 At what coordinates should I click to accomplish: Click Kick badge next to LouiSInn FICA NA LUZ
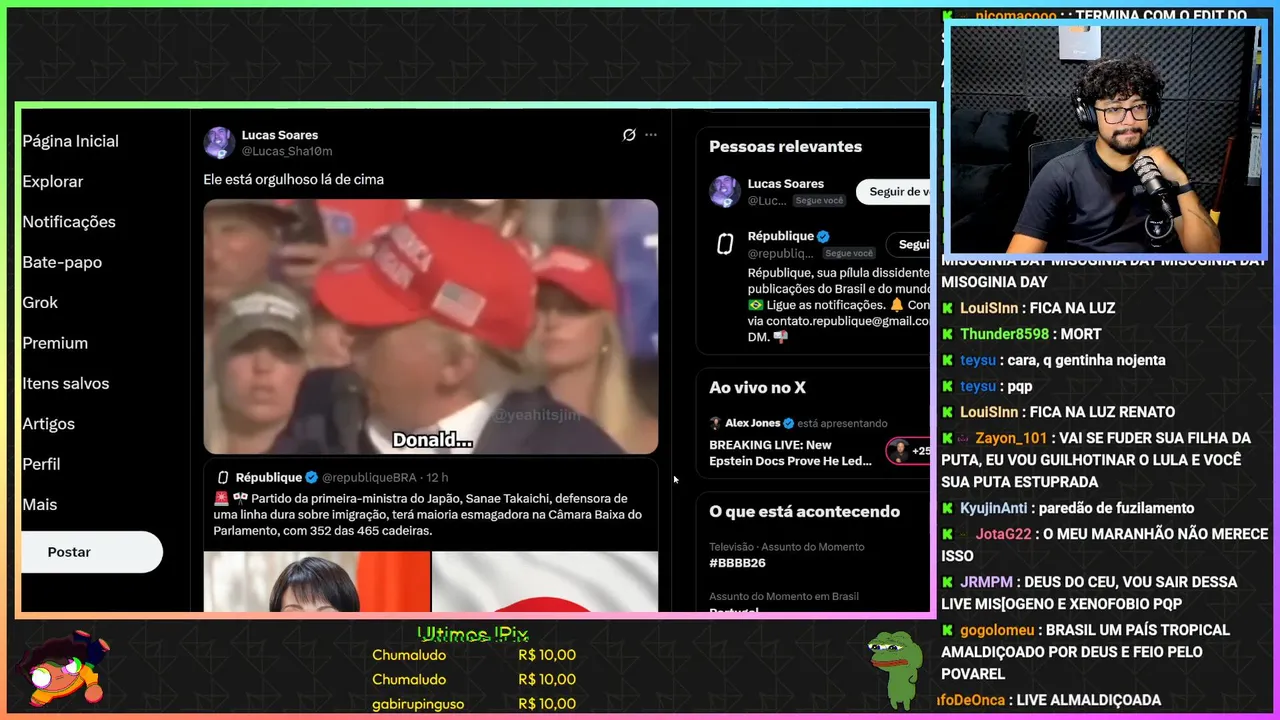click(x=947, y=308)
